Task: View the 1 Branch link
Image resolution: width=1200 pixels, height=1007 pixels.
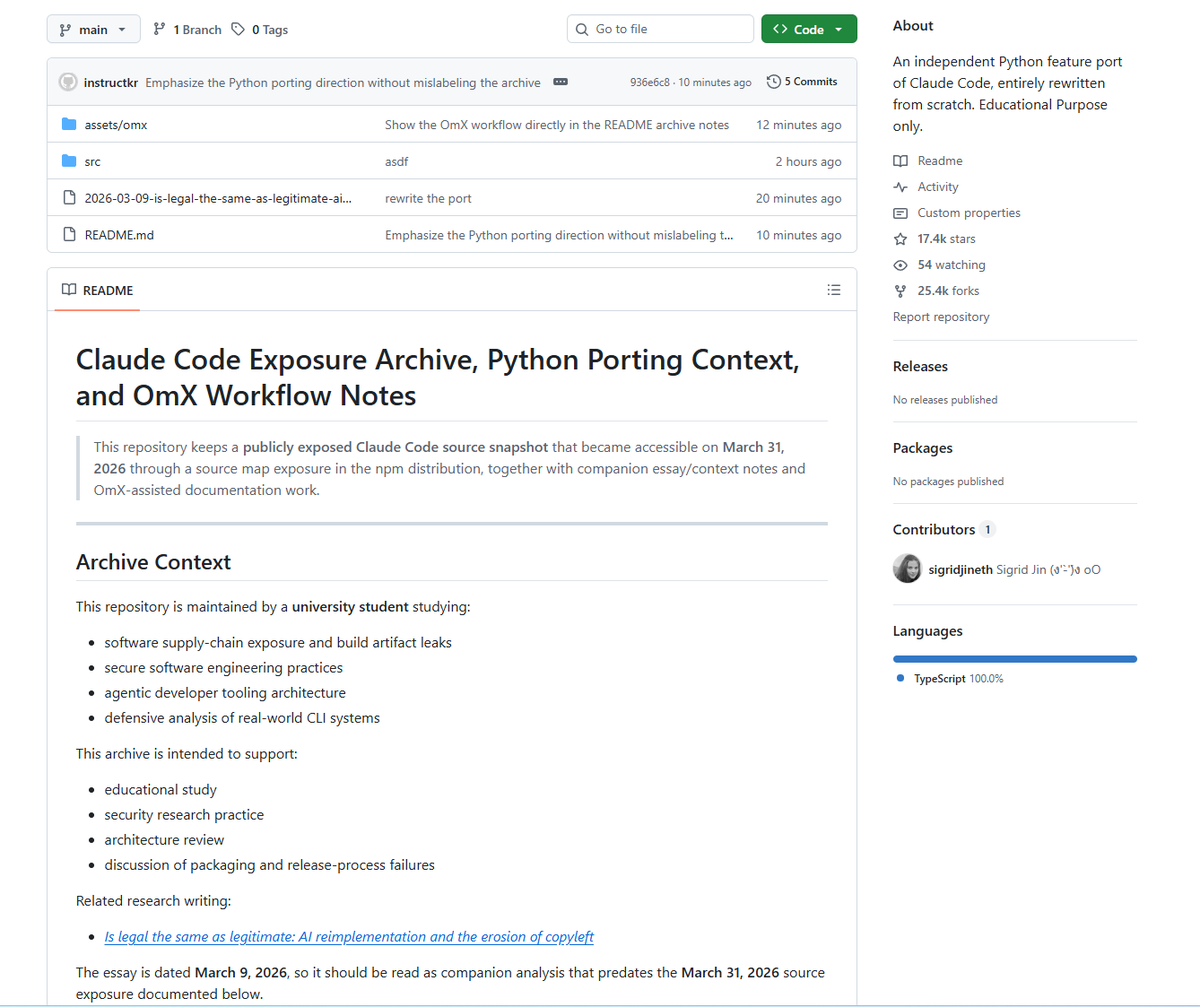Action: pyautogui.click(x=187, y=30)
